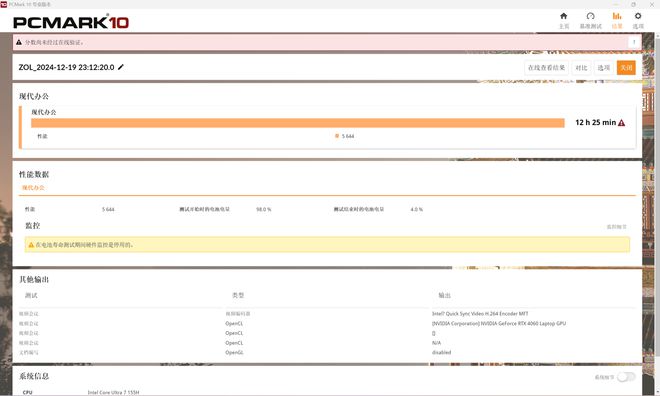Viewport: 660px width, 396px height.
Task: Click the orange 现代办公 battery life bar
Action: [298, 123]
